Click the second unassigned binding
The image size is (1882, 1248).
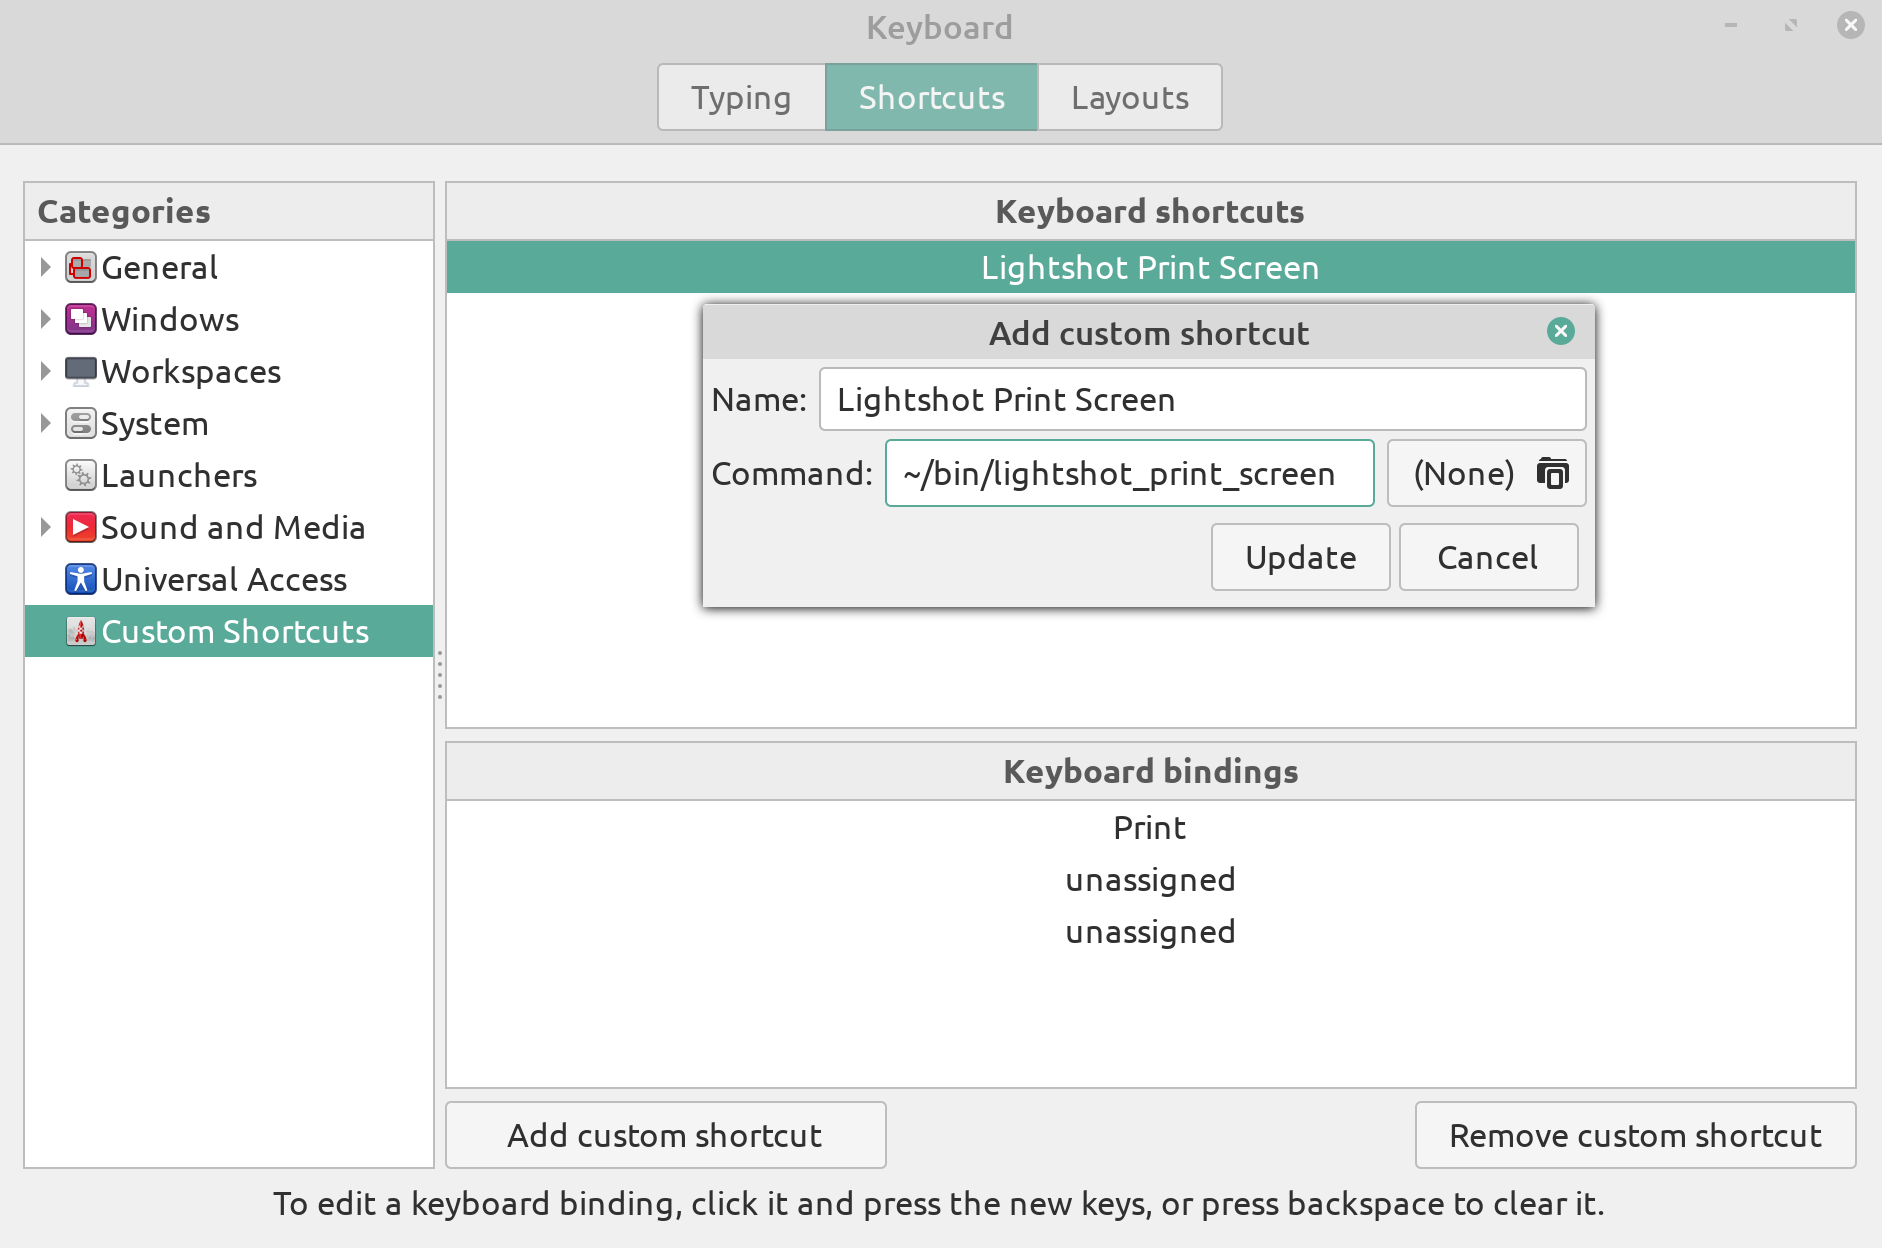click(1151, 931)
